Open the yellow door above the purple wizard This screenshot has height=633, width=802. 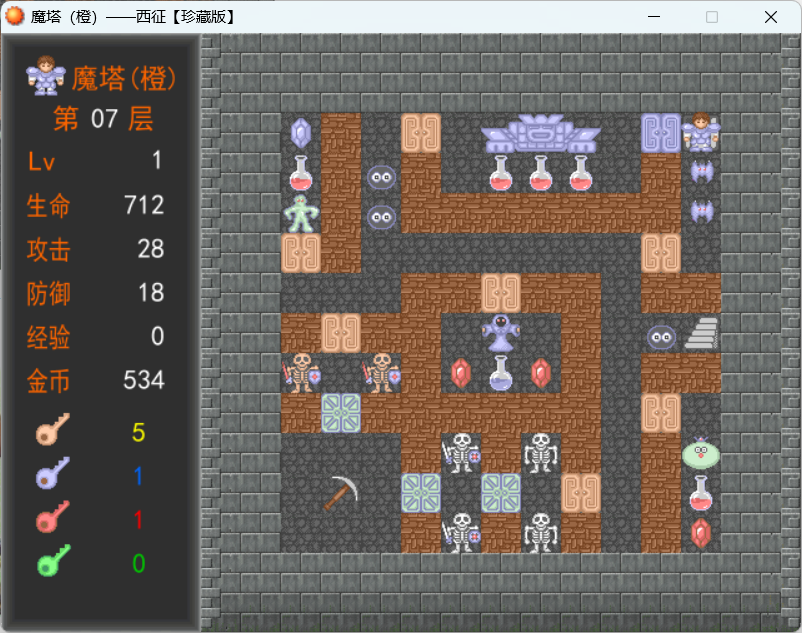(501, 293)
